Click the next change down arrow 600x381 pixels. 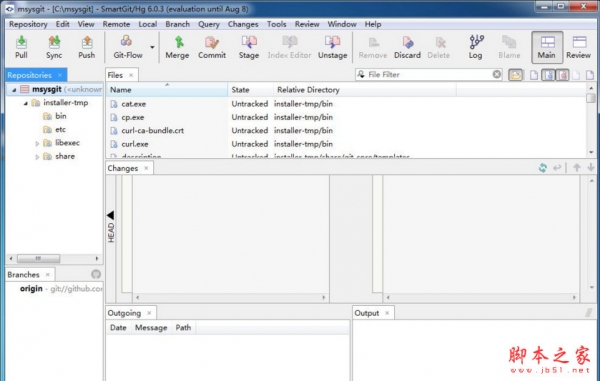click(x=590, y=168)
